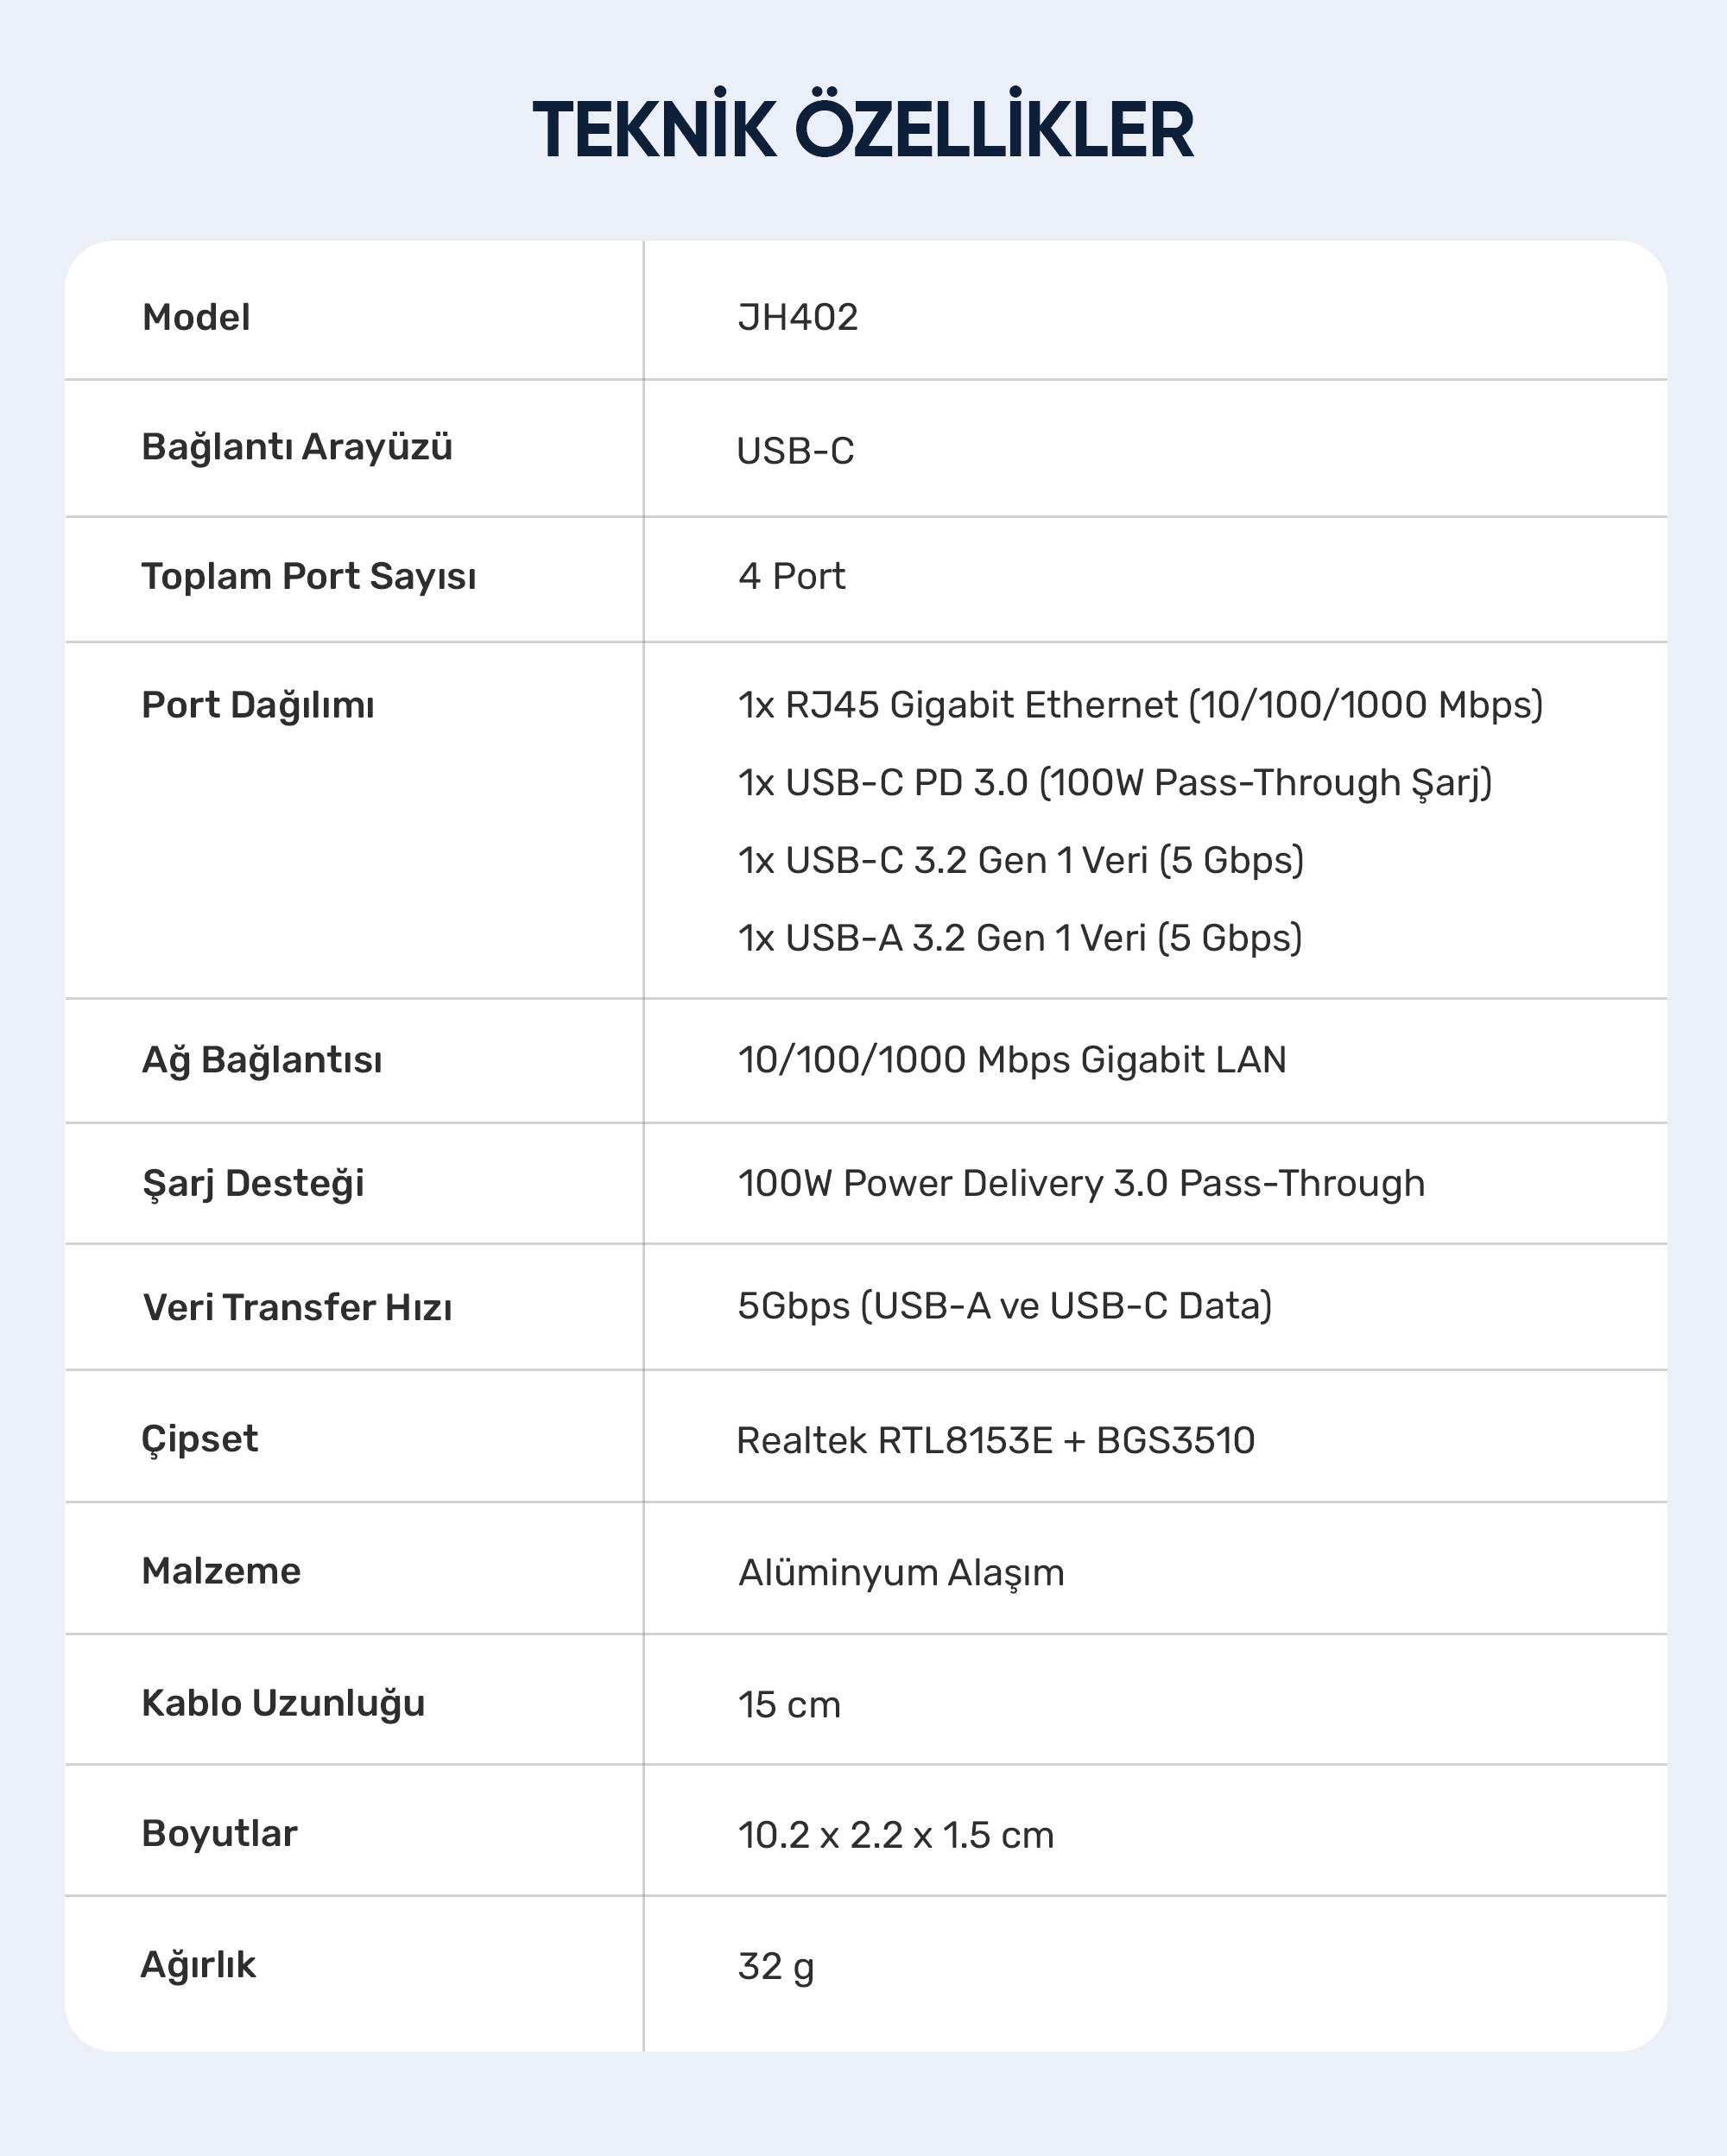Select the 32 g weight value
Viewport: 1727px width, 2156px height.
[776, 1967]
